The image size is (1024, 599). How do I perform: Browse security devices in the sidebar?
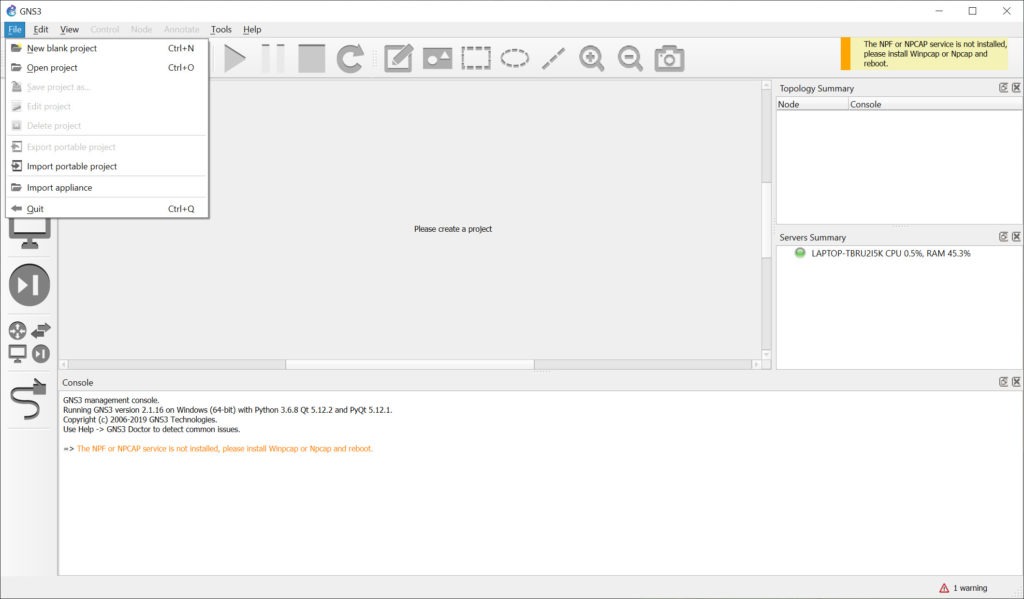coord(29,285)
